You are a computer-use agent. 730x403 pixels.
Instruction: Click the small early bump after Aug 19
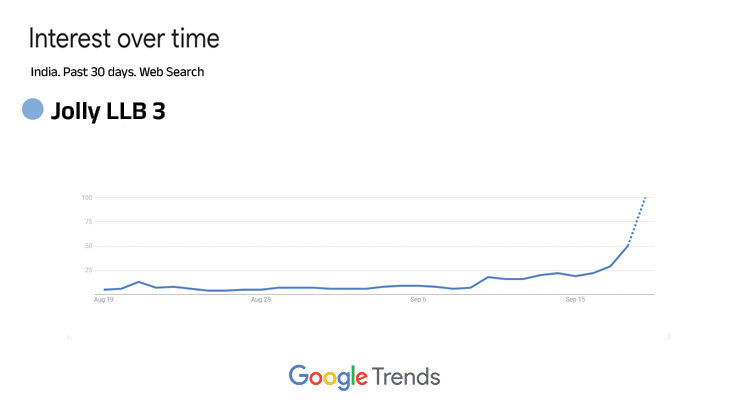click(x=139, y=282)
